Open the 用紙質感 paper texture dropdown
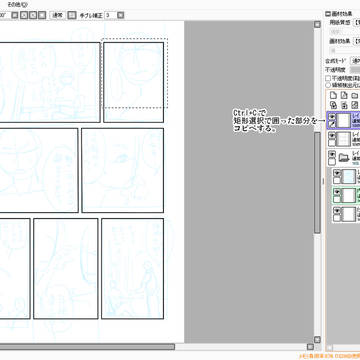This screenshot has width=360, height=360. pyautogui.click(x=356, y=23)
